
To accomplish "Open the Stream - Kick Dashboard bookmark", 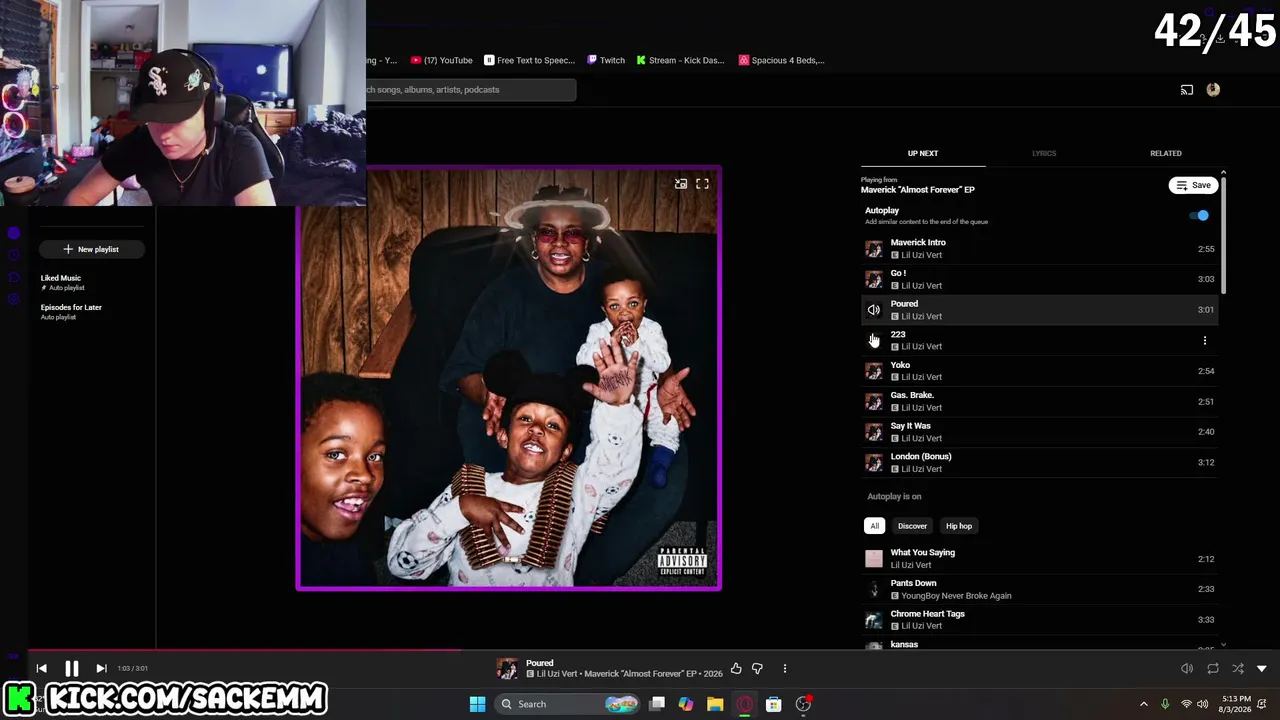I will click(x=680, y=60).
